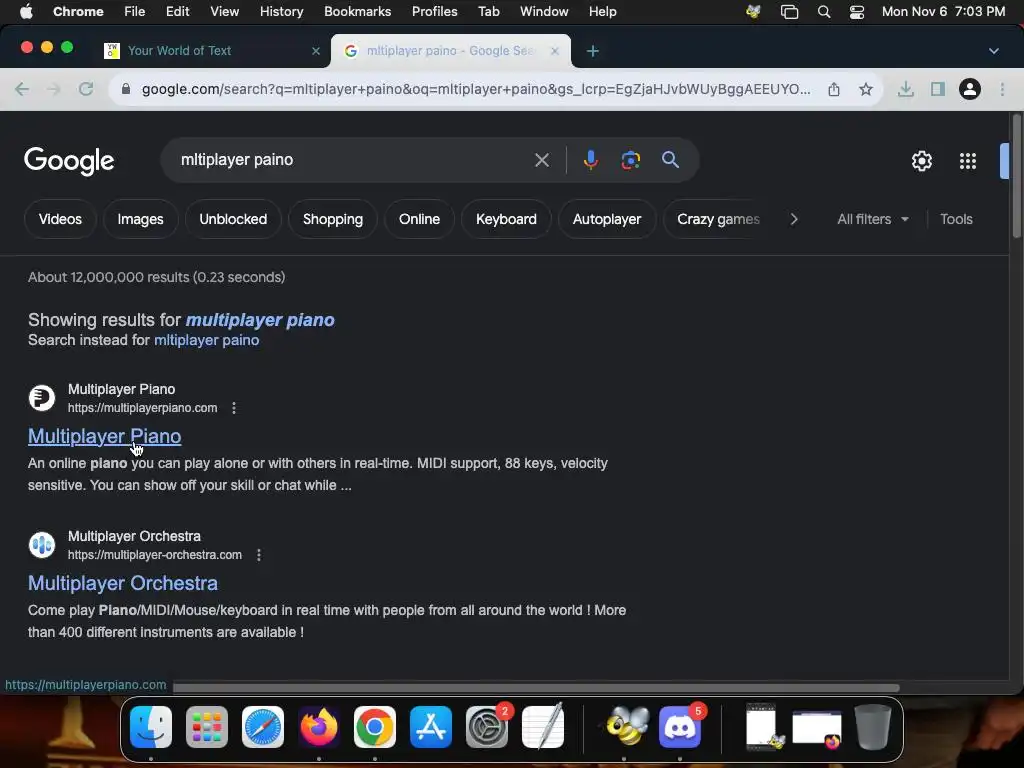Viewport: 1024px width, 768px height.
Task: Bookmark this page with star icon
Action: click(x=866, y=89)
